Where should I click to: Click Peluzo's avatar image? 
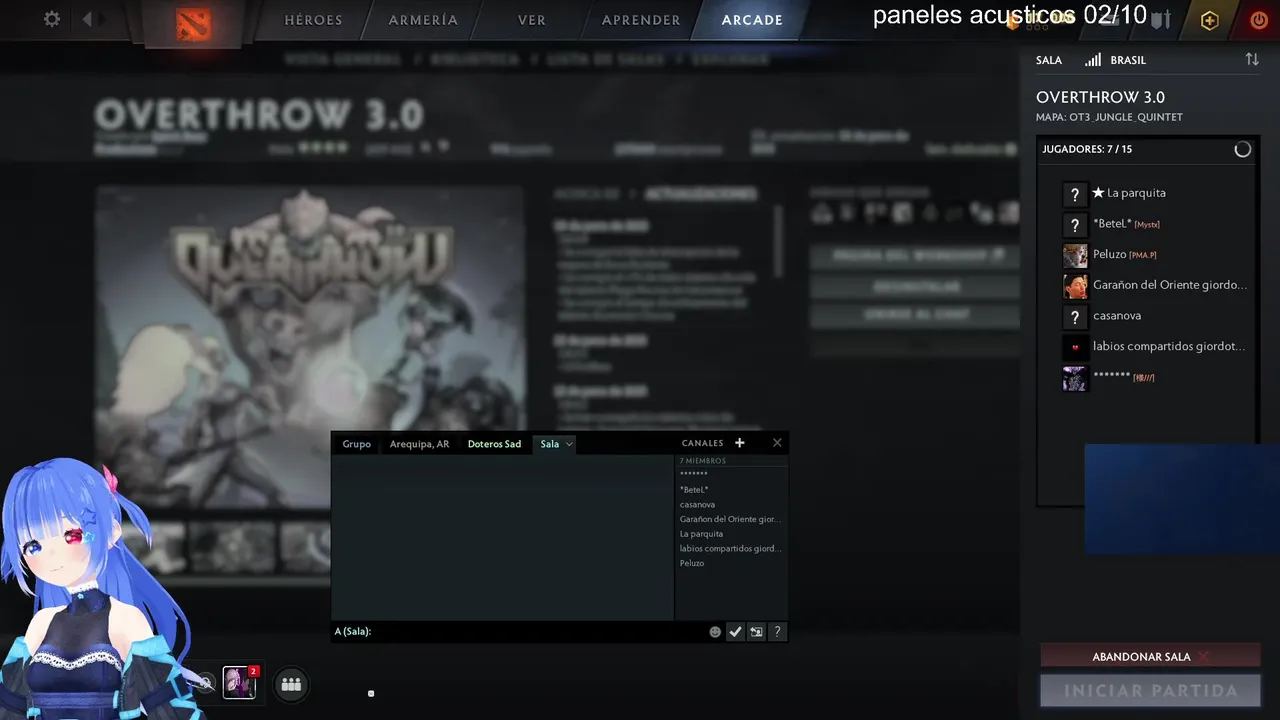(x=1075, y=255)
